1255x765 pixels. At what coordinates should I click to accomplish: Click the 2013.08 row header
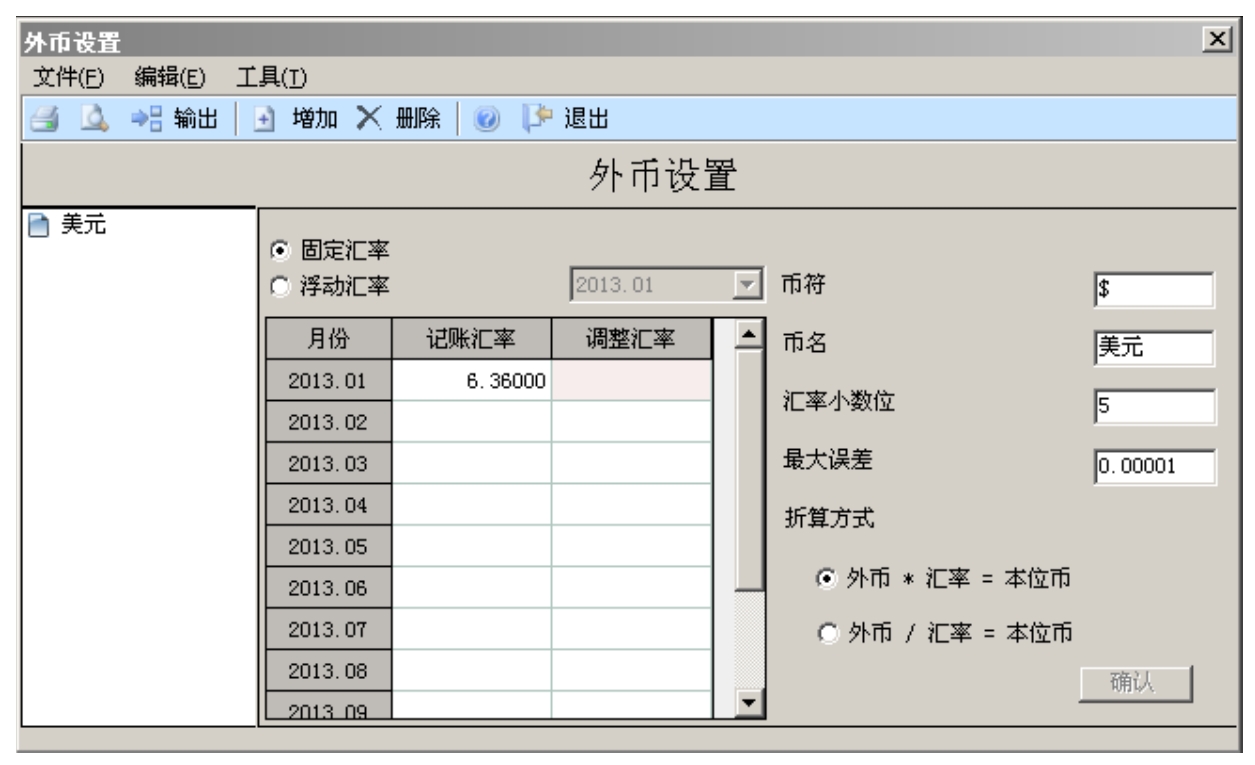click(328, 671)
